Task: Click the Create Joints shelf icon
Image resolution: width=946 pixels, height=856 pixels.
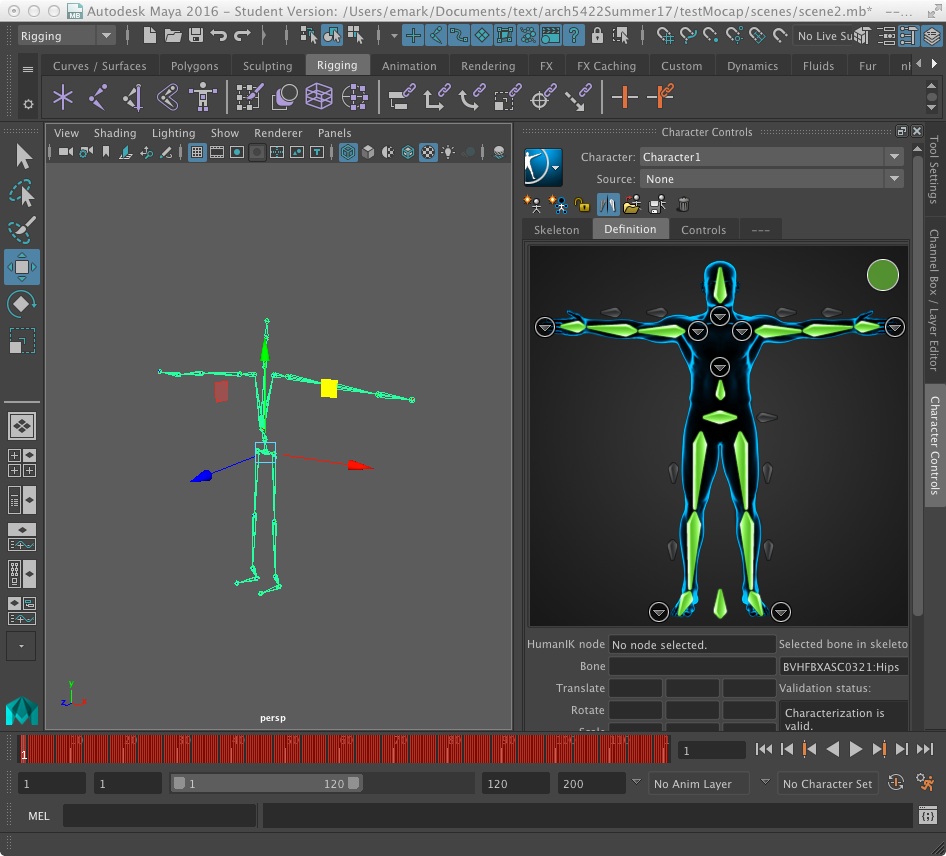Action: coord(98,98)
